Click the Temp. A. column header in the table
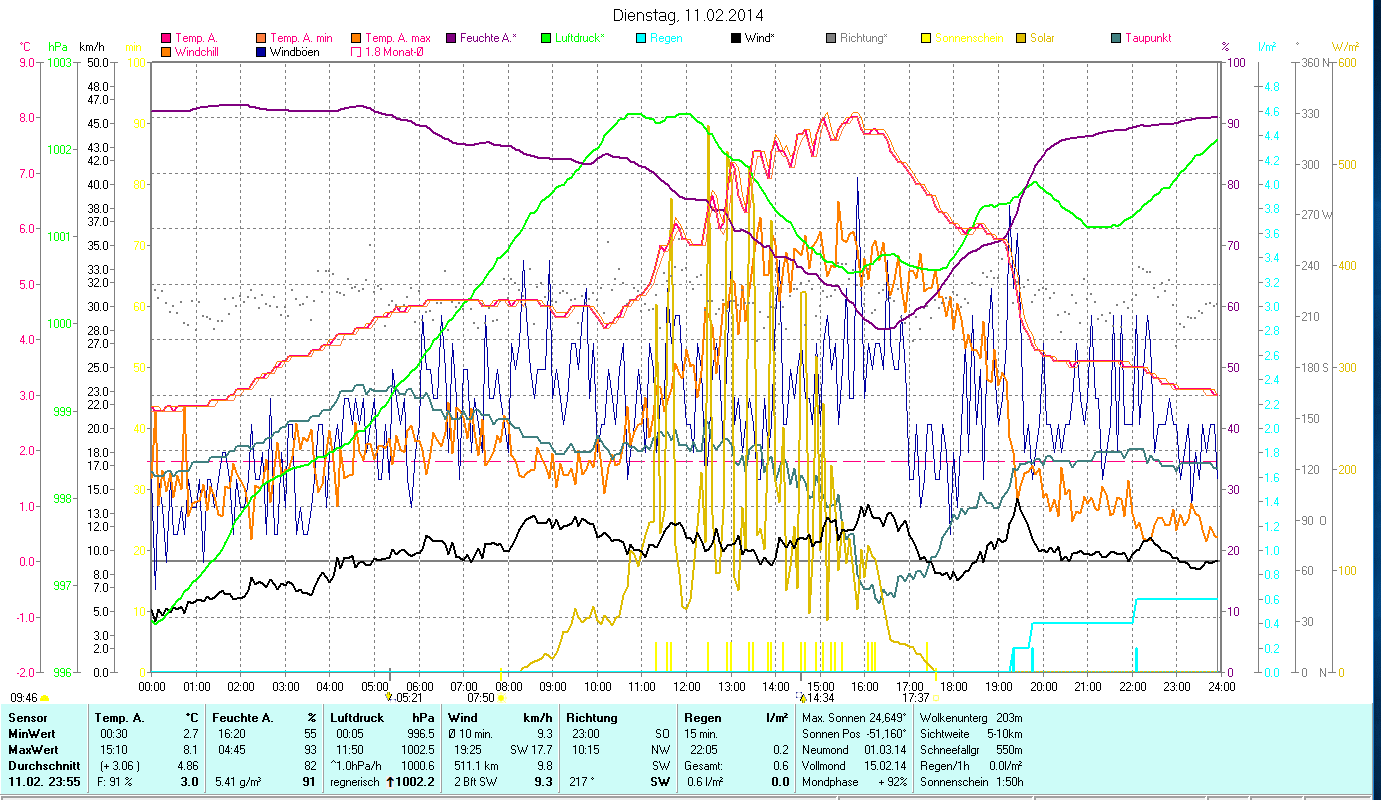Viewport: 1381px width, 800px height. [x=120, y=718]
